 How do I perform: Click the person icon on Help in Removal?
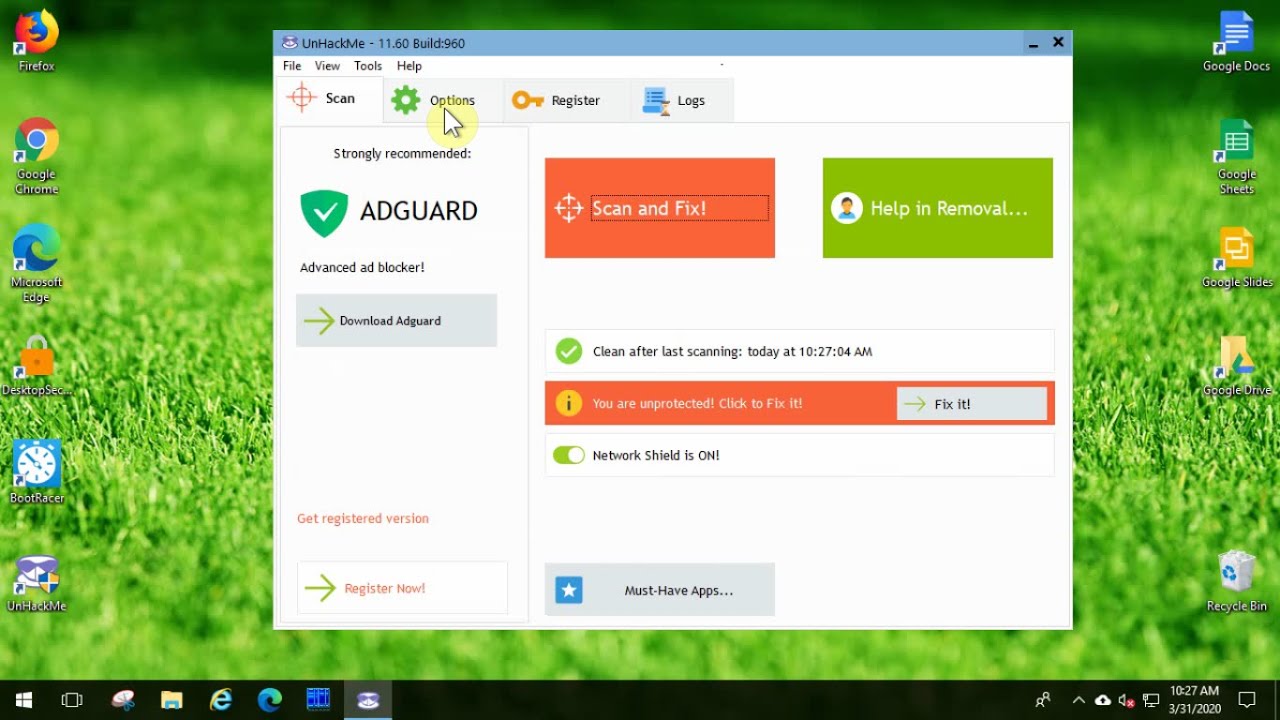(x=847, y=208)
